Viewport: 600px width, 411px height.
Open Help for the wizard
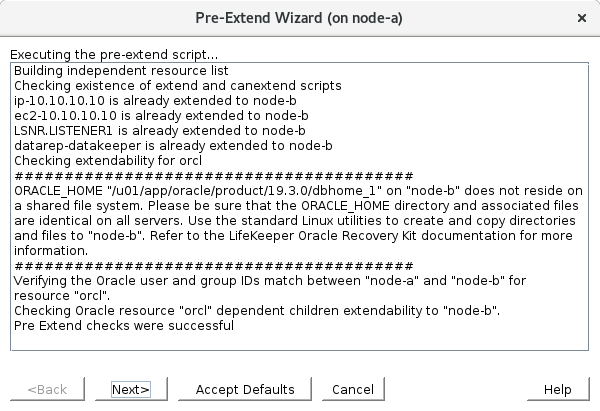click(557, 389)
